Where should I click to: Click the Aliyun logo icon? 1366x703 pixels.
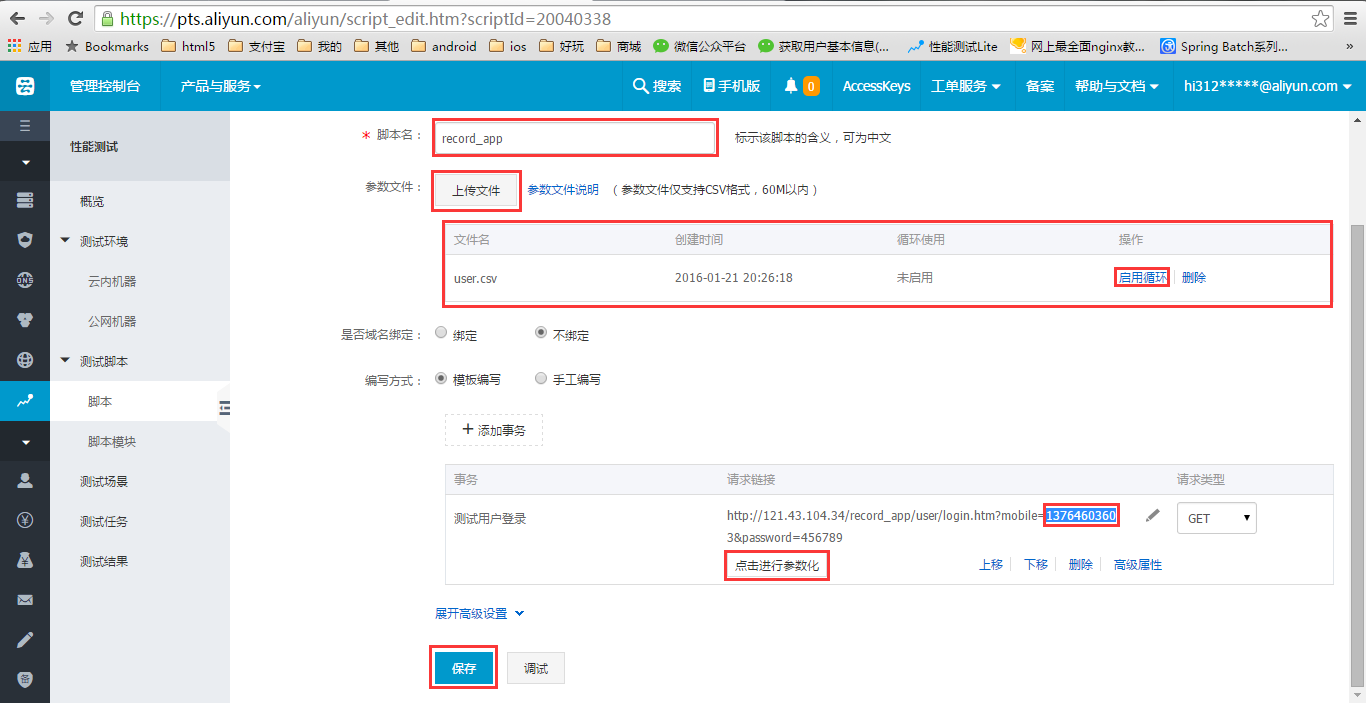click(25, 86)
